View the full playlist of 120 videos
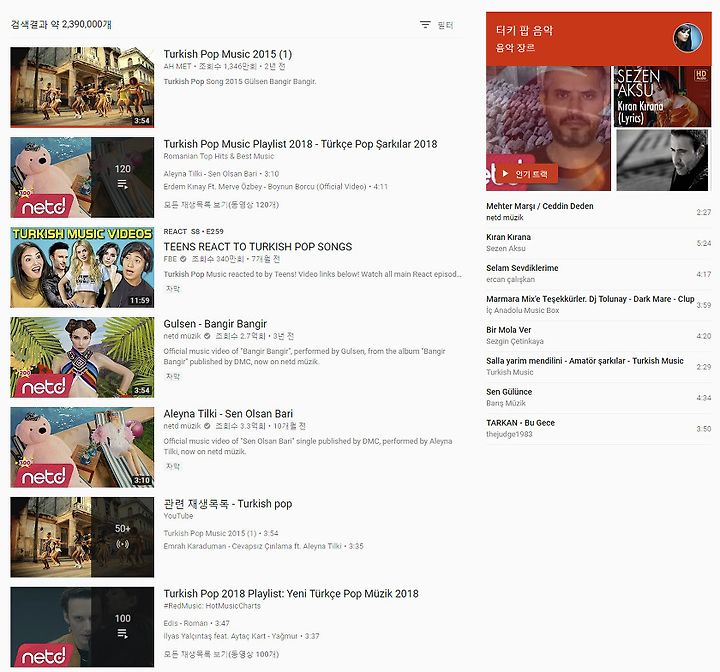The width and height of the screenshot is (720, 672). [221, 204]
